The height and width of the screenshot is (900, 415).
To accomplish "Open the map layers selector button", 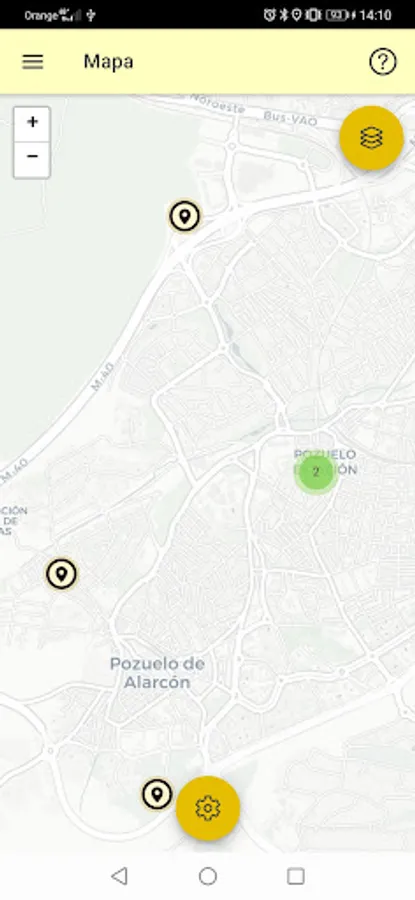I will click(x=371, y=138).
